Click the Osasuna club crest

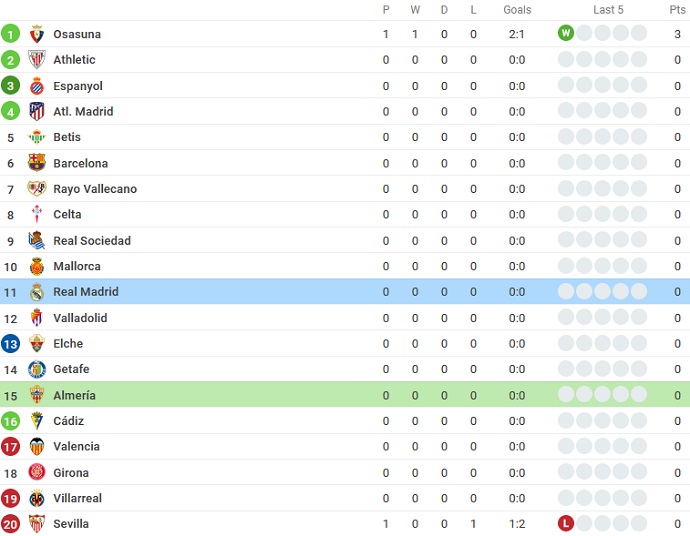[x=37, y=34]
